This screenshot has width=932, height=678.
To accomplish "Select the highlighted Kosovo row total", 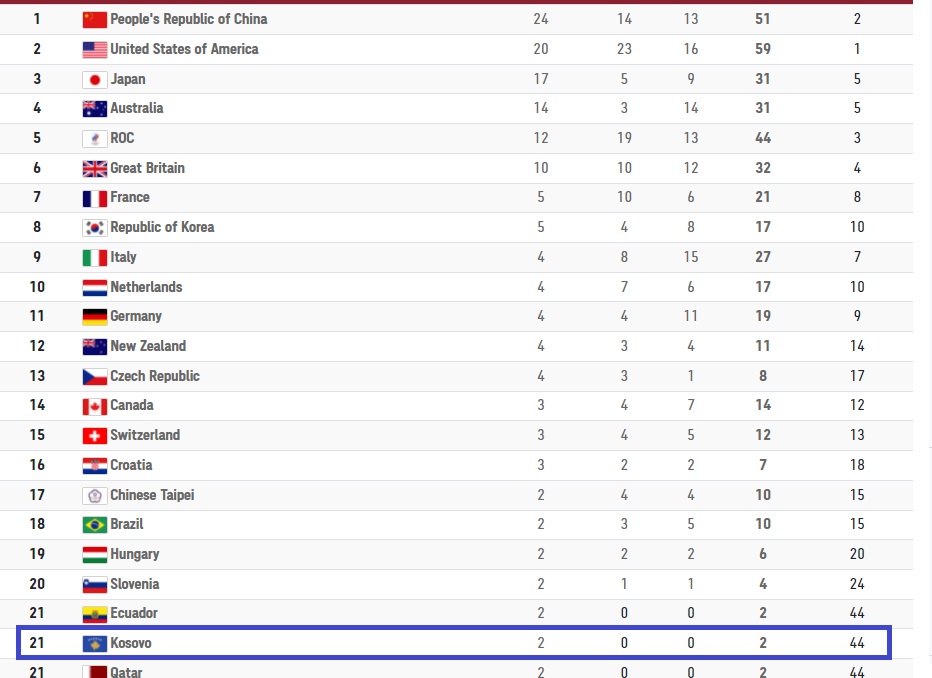I will 763,643.
